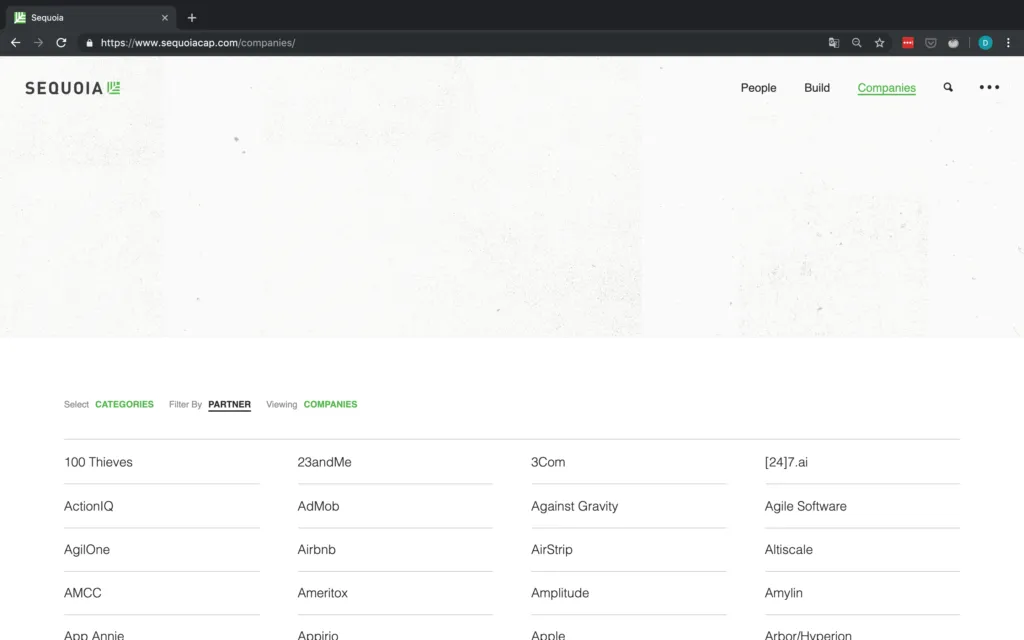Viewport: 1024px width, 640px height.
Task: Open a new browser tab
Action: [x=192, y=18]
